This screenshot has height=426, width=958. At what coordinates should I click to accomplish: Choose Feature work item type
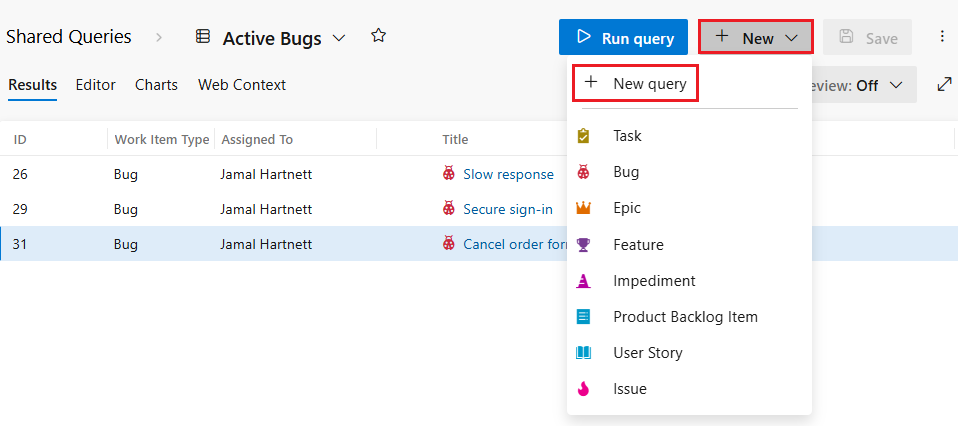tap(638, 244)
